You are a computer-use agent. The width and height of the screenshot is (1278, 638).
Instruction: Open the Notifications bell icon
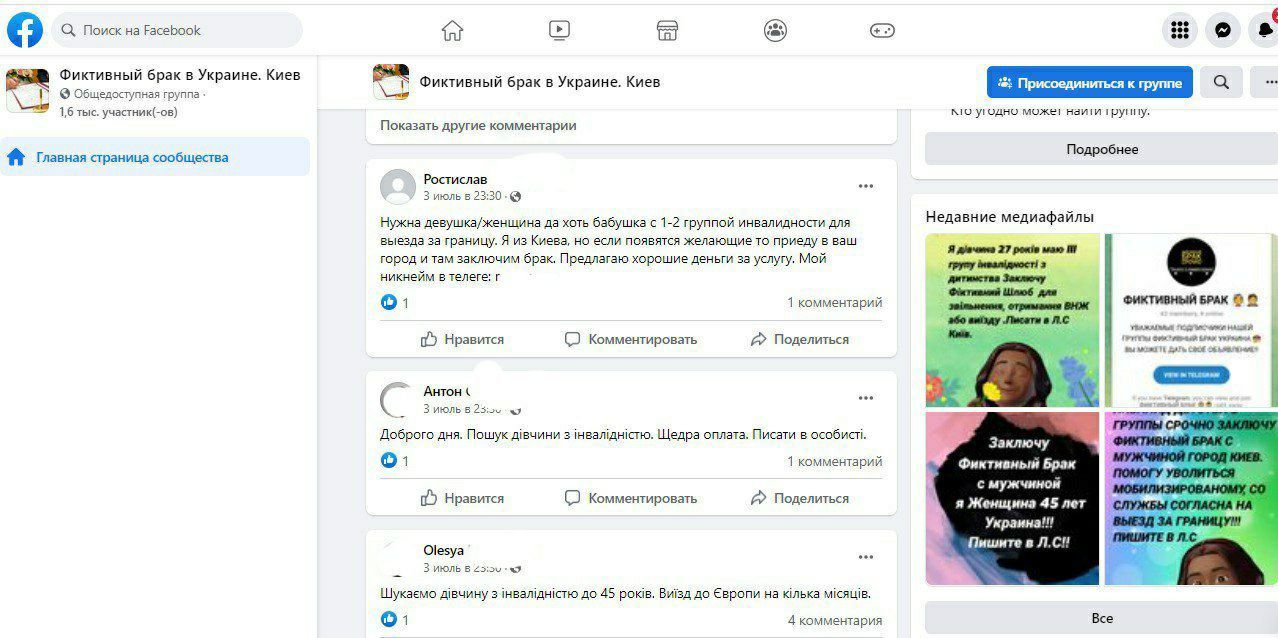pos(1264,30)
